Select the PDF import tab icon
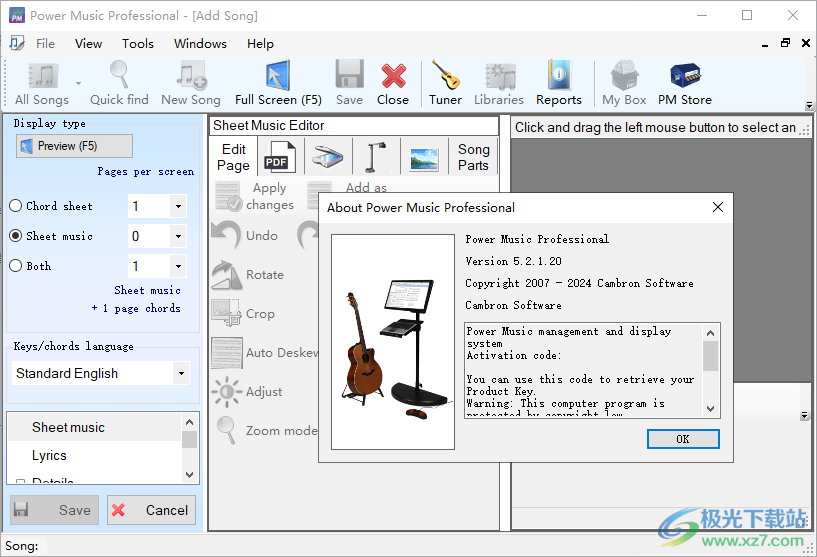 point(276,158)
